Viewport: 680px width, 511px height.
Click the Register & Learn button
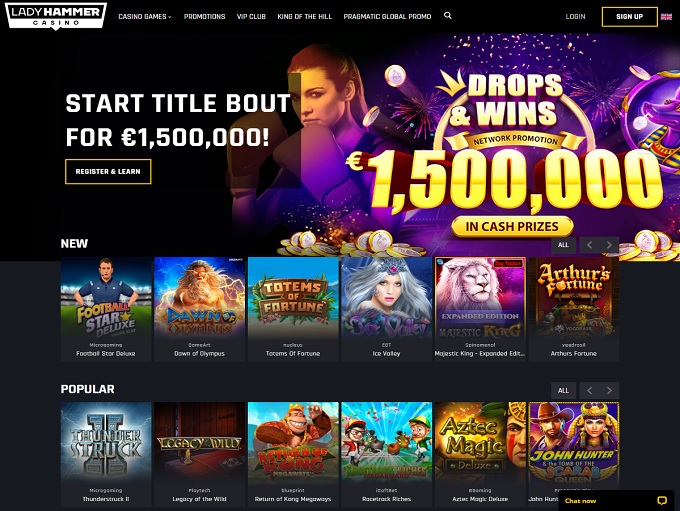108,171
